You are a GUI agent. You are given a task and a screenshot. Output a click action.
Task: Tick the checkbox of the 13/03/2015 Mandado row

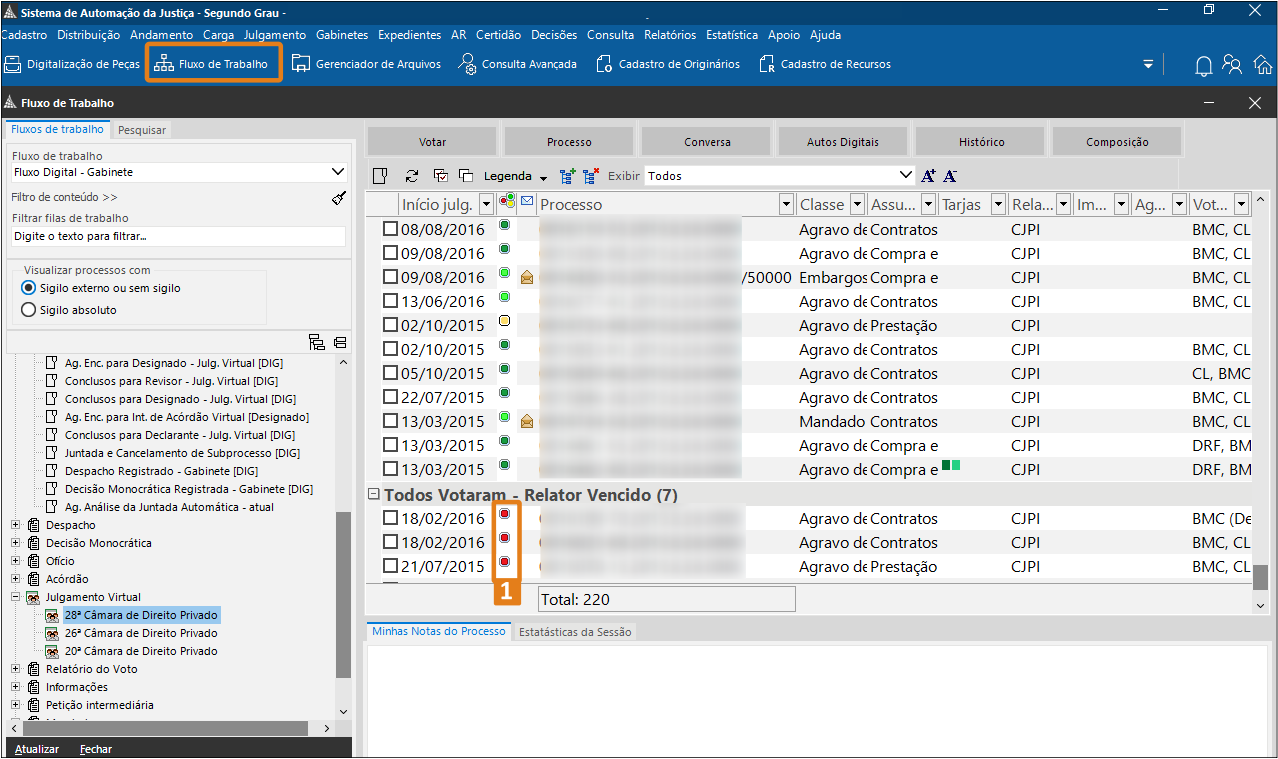coord(391,422)
